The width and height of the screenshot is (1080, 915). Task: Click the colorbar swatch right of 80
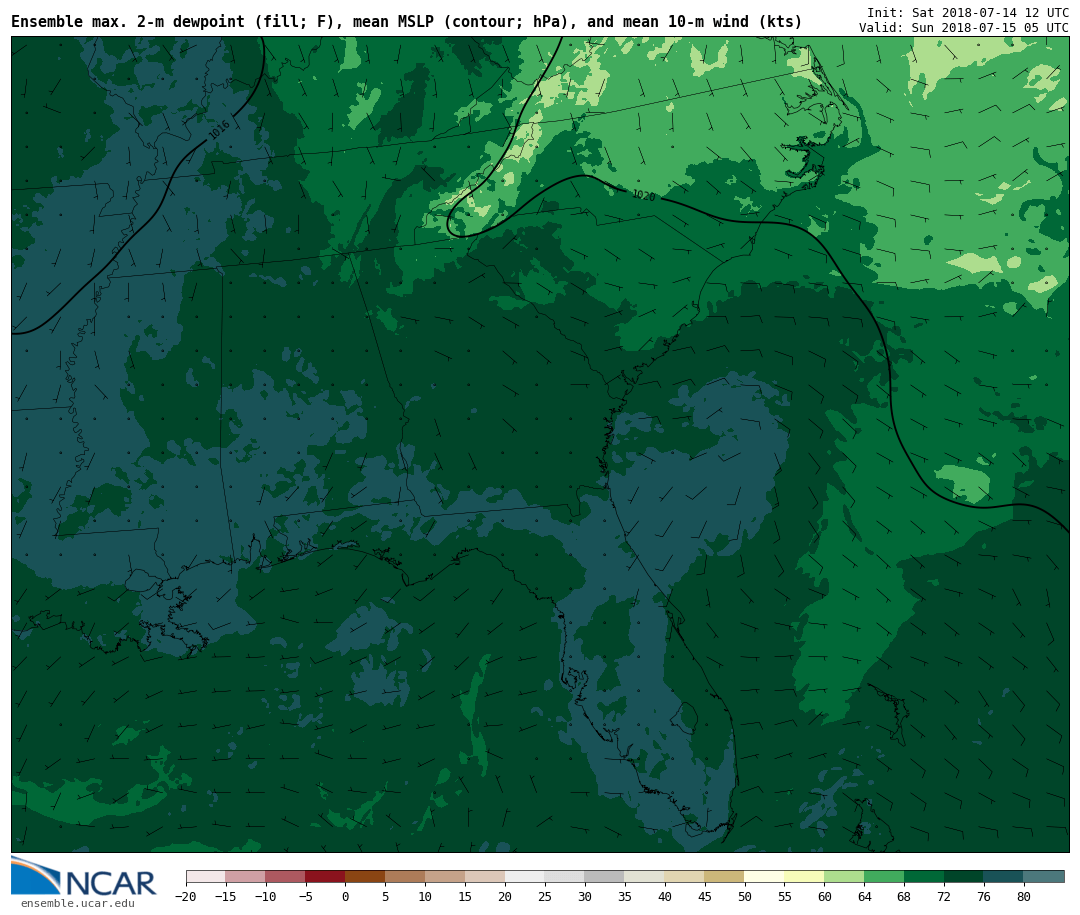pos(1043,877)
